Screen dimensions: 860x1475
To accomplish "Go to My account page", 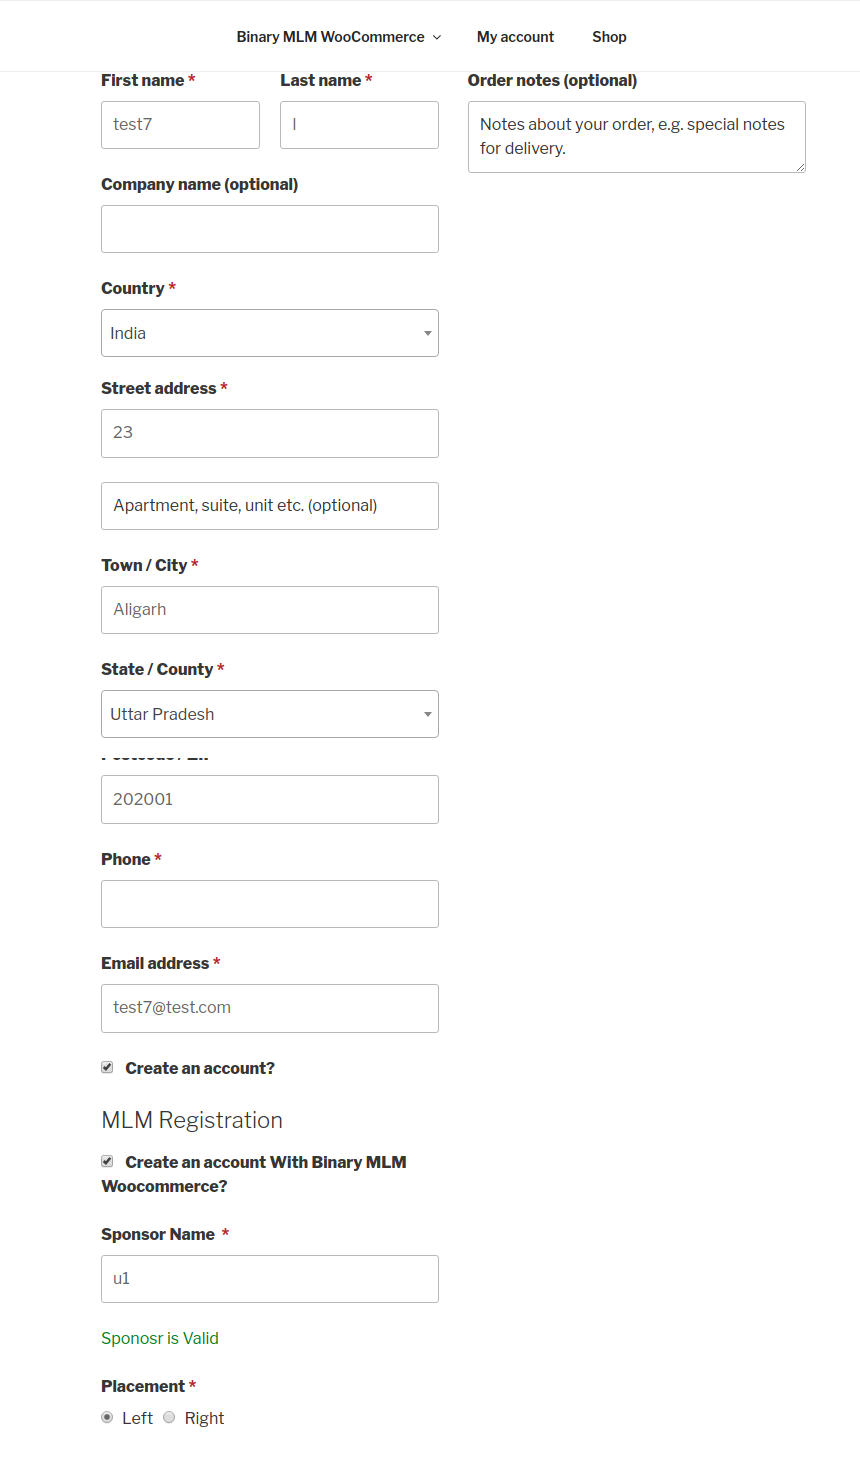I will point(515,37).
